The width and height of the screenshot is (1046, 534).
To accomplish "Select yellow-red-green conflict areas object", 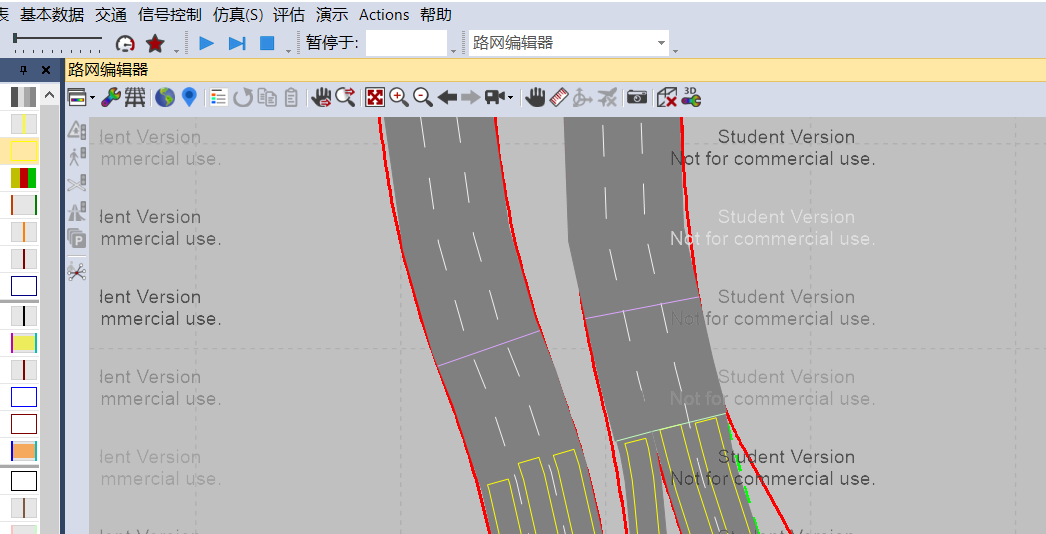I will pos(23,178).
